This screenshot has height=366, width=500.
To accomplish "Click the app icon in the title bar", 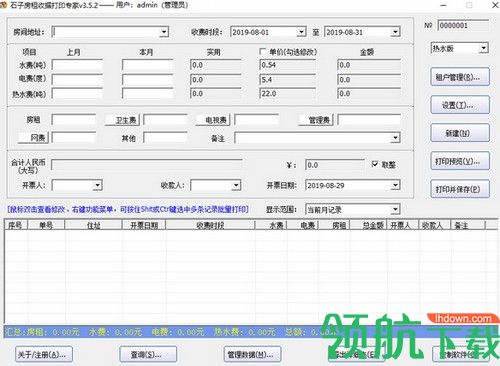I will [x=3, y=5].
